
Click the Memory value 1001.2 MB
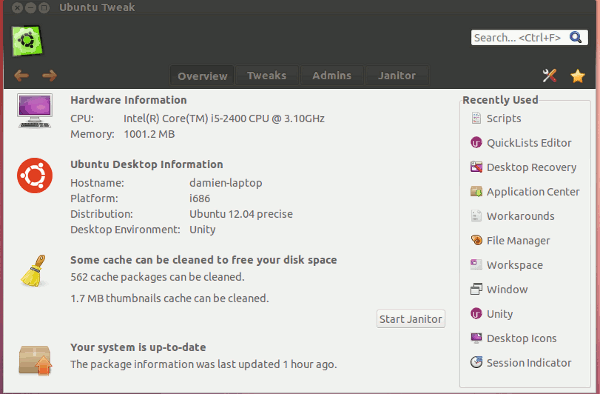pos(149,134)
